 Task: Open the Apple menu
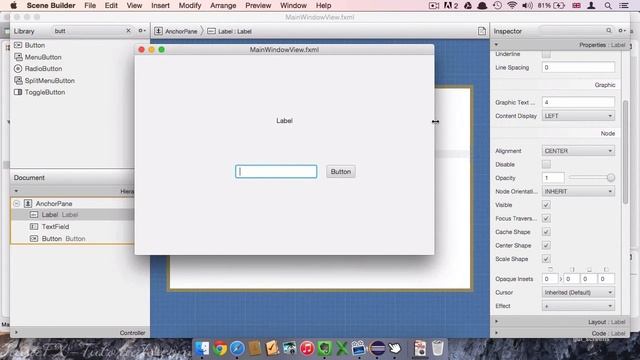[x=13, y=6]
